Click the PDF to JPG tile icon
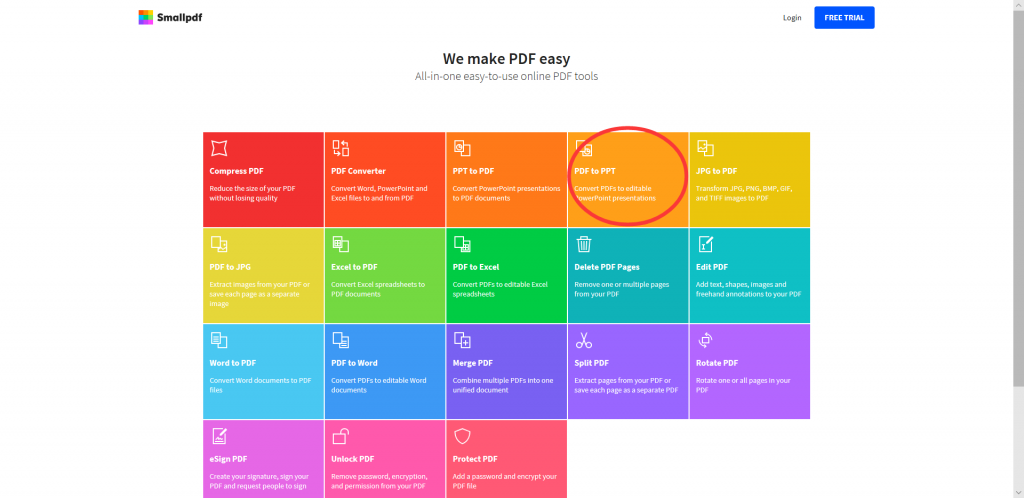This screenshot has height=498, width=1024. tap(219, 244)
